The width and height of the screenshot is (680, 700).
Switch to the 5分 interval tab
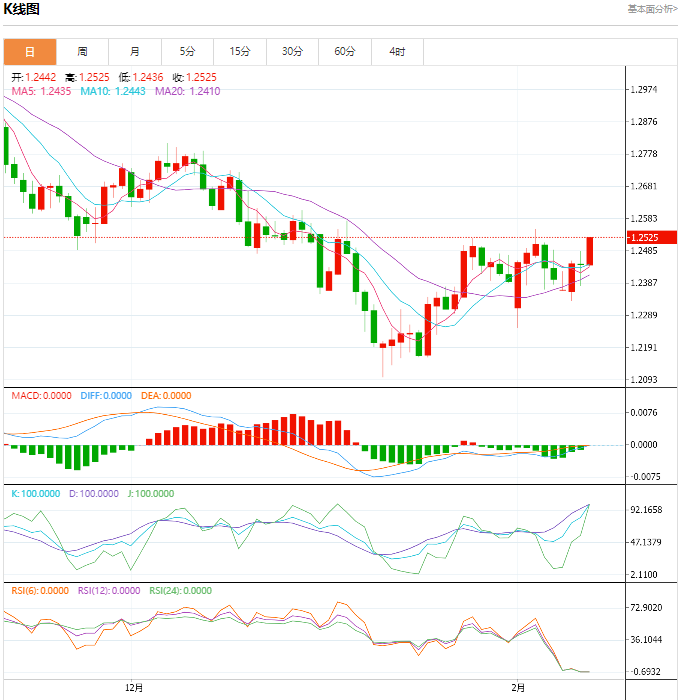coord(187,52)
